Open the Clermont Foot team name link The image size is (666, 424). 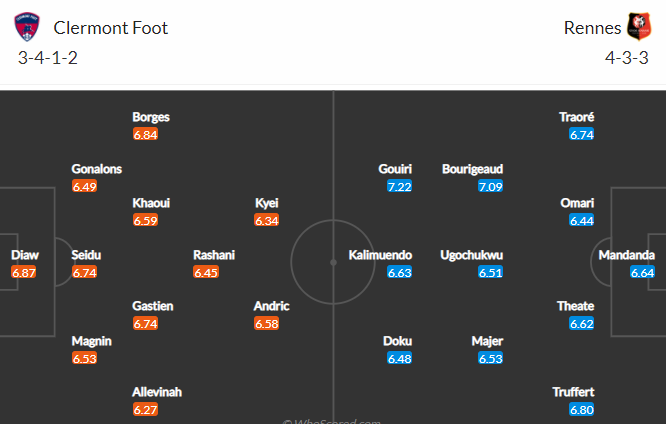click(x=110, y=28)
